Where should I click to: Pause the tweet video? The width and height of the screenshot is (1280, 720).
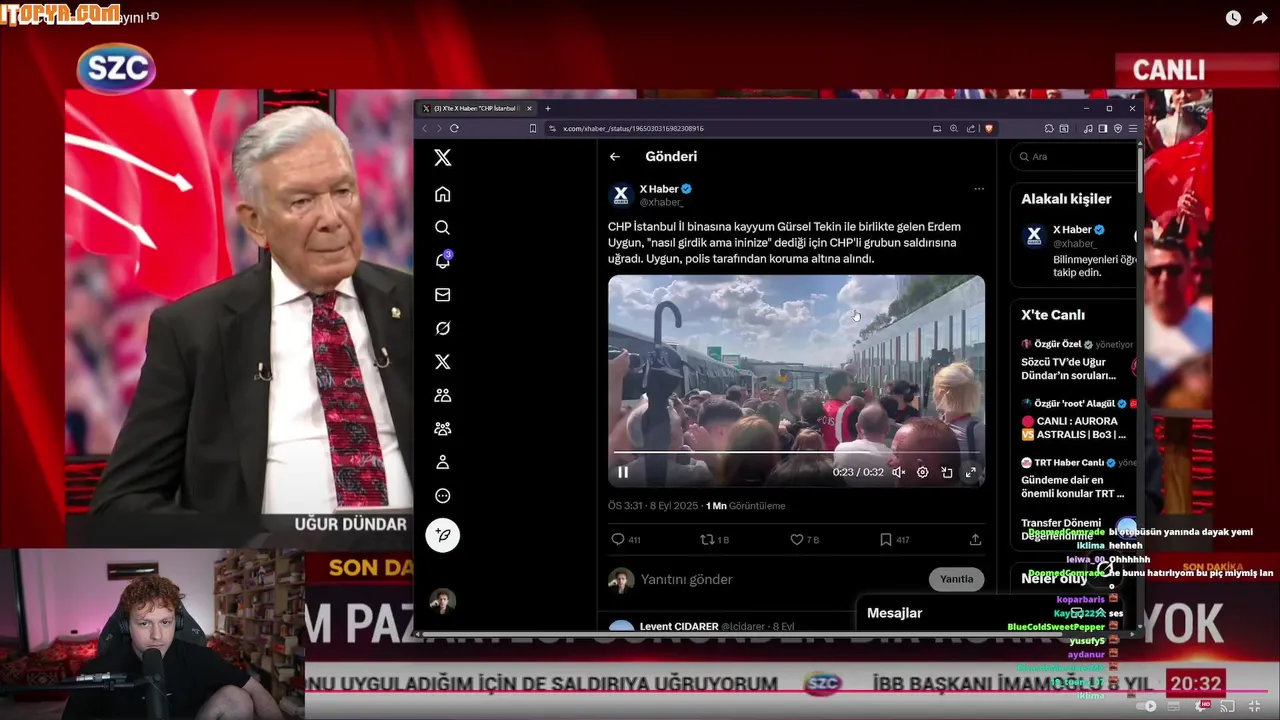click(x=623, y=472)
